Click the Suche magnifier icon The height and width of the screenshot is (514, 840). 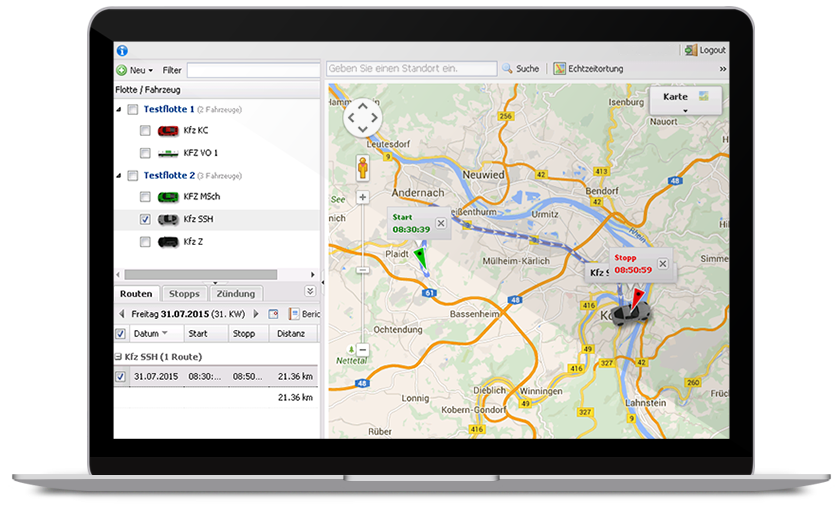(507, 69)
